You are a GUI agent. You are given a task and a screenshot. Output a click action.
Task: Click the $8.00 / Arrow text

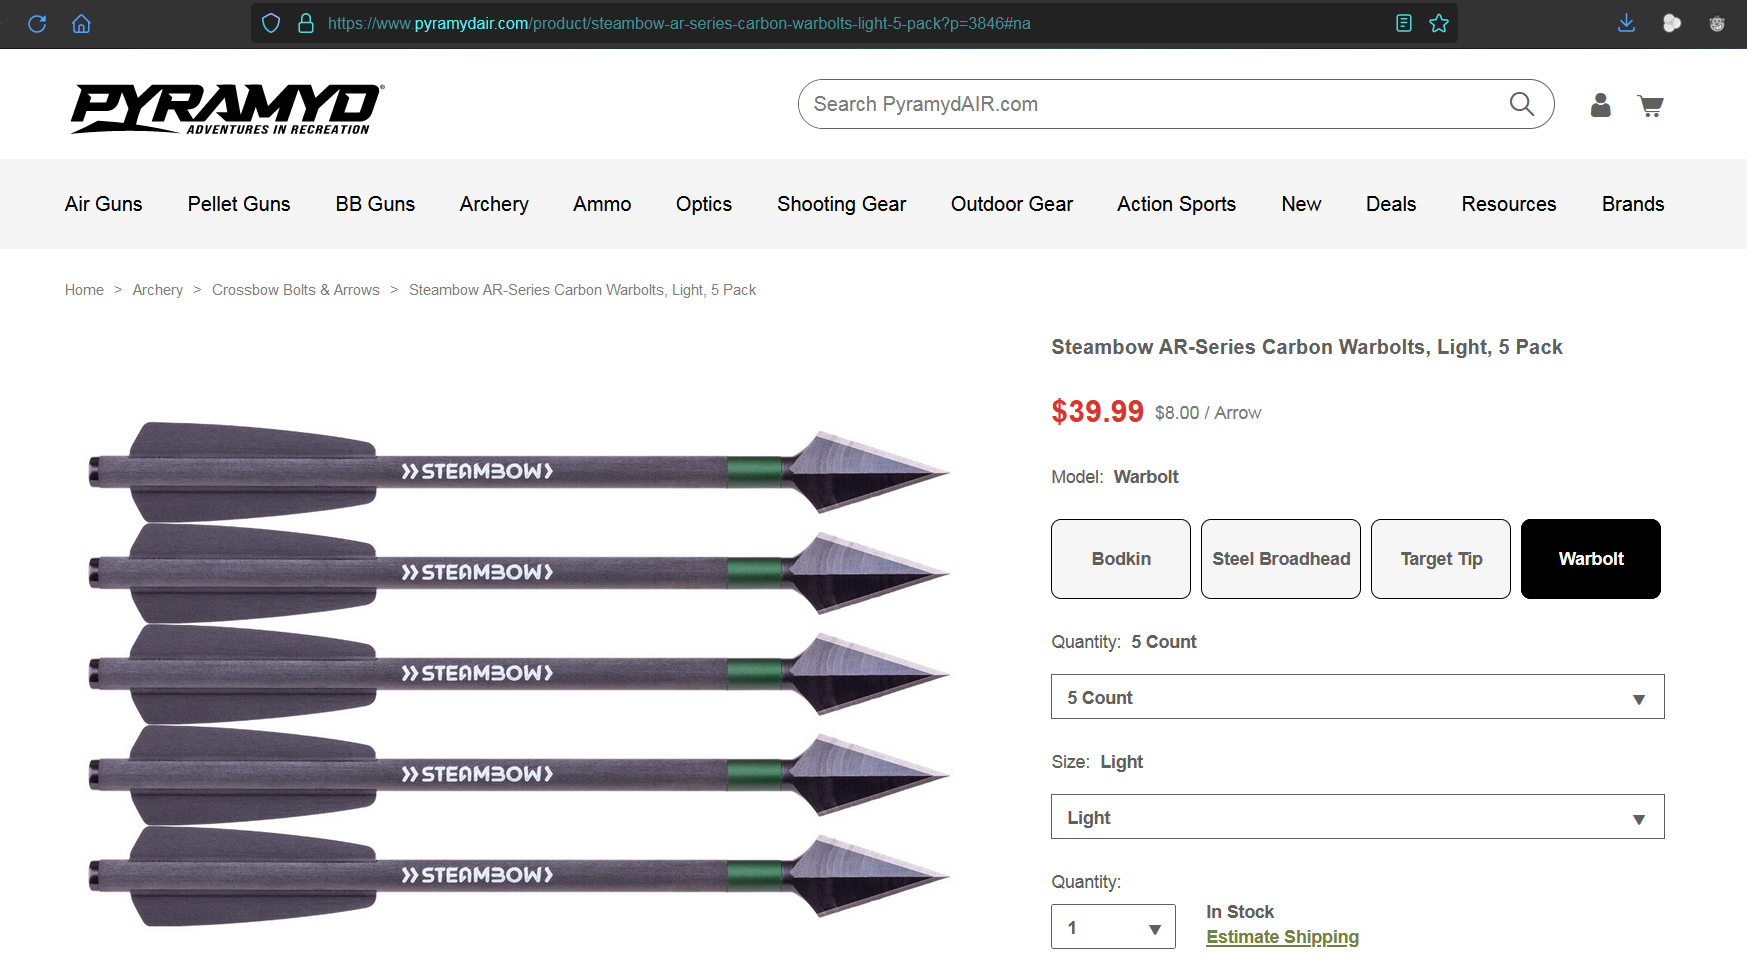click(1208, 413)
